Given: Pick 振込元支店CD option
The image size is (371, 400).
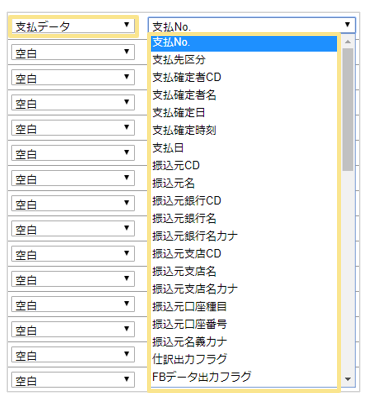Looking at the screenshot, I should pyautogui.click(x=244, y=254).
